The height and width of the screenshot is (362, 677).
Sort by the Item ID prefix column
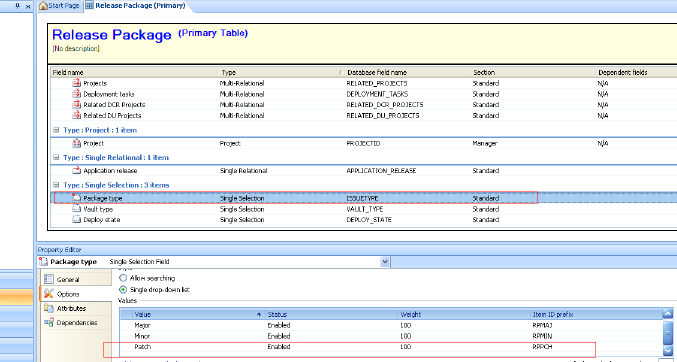pos(596,314)
